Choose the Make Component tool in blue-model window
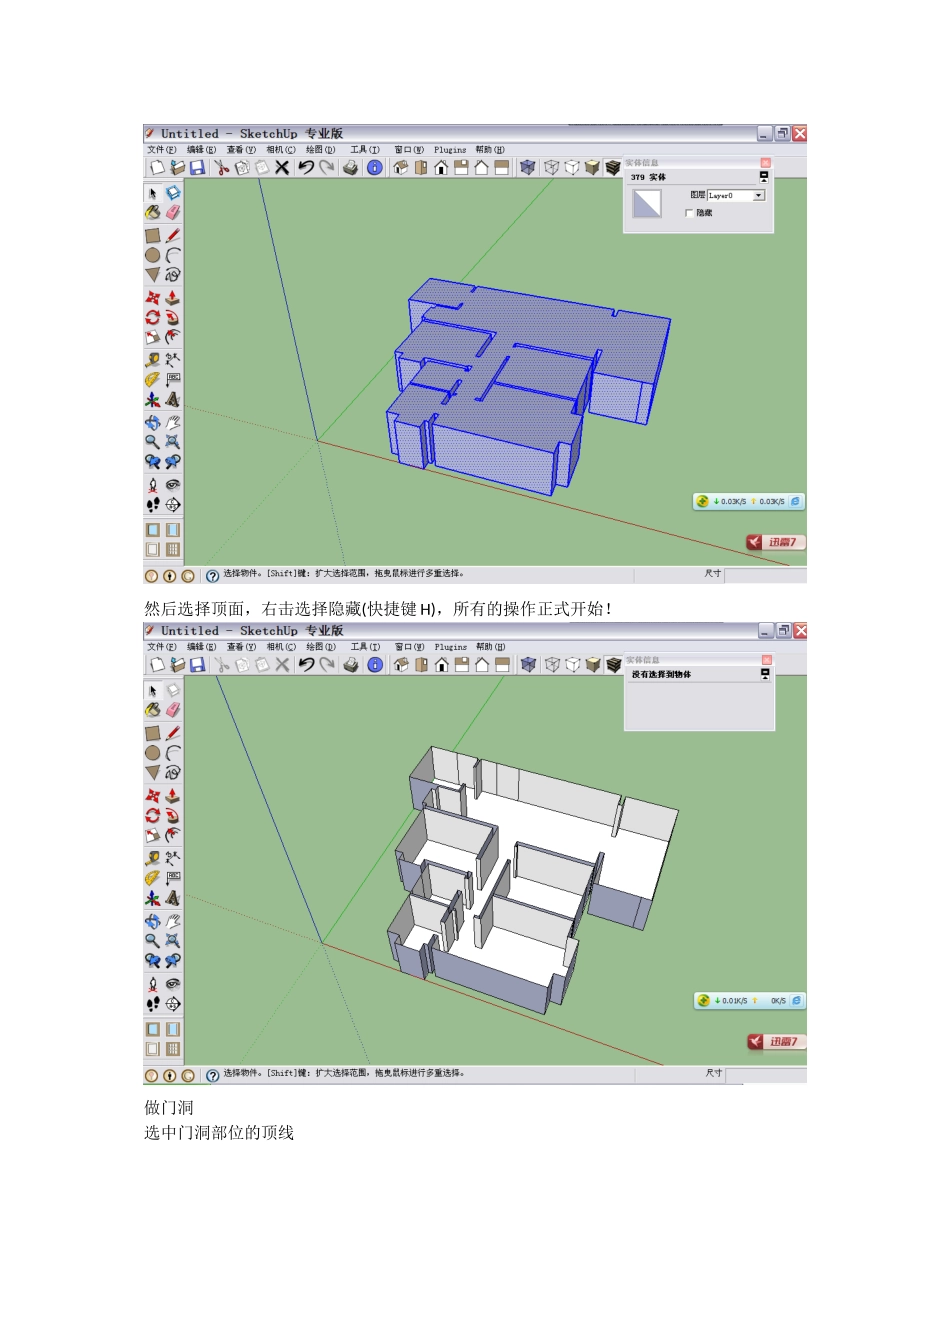The width and height of the screenshot is (950, 1344). point(173,192)
